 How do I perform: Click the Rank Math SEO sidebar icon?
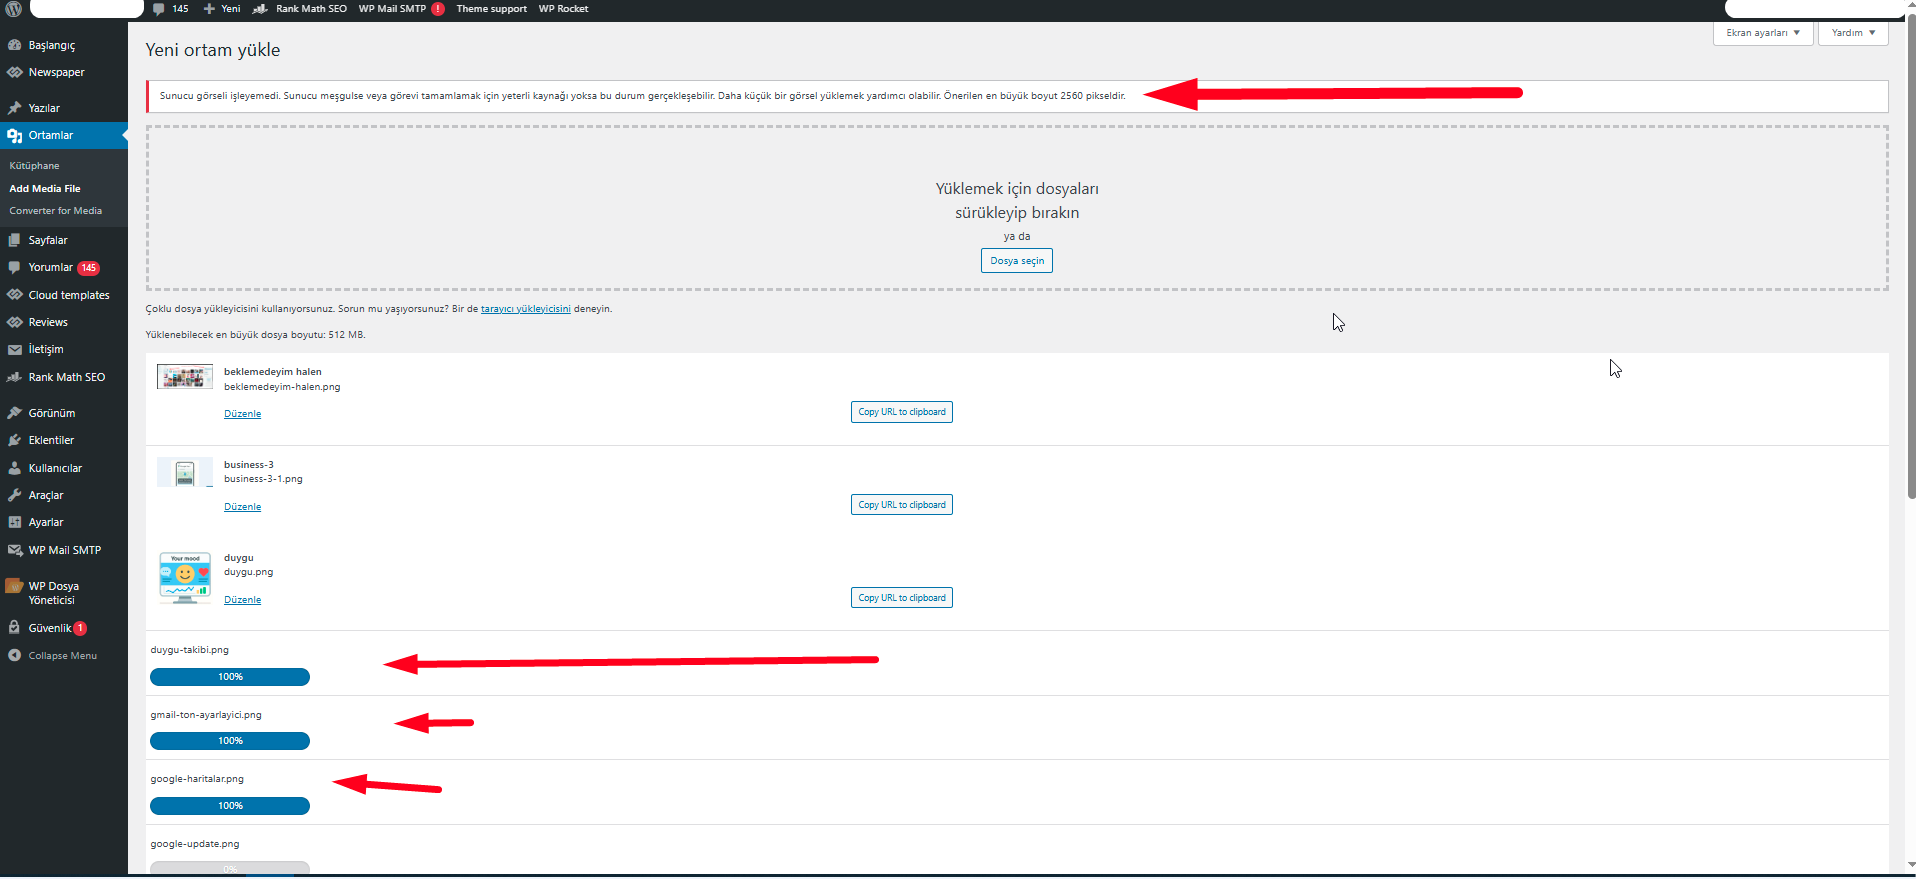pyautogui.click(x=14, y=378)
